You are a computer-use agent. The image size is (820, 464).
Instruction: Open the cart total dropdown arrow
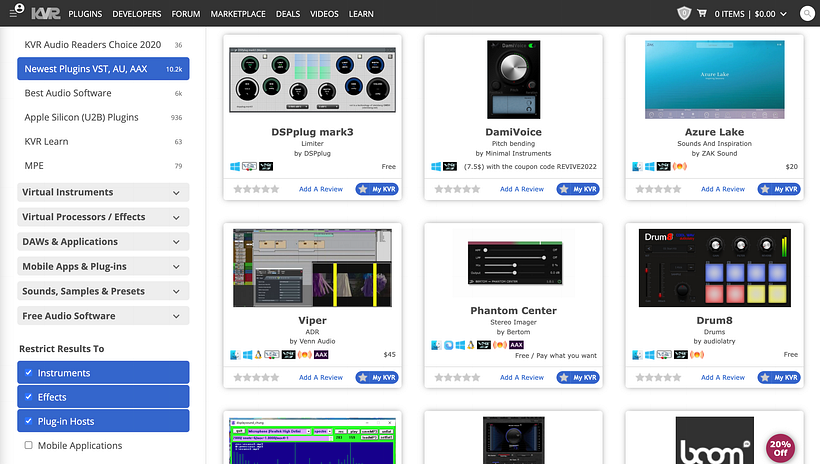tap(783, 14)
